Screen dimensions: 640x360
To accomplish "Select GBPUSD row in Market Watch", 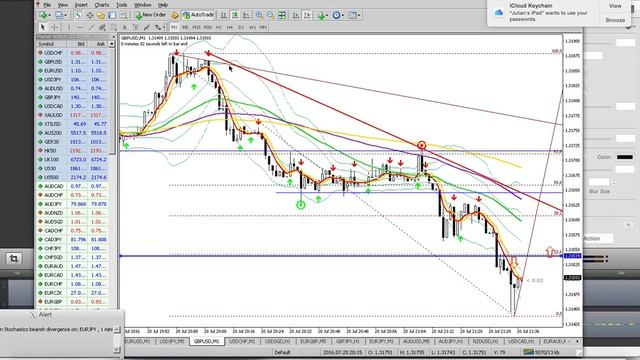I will click(72, 62).
